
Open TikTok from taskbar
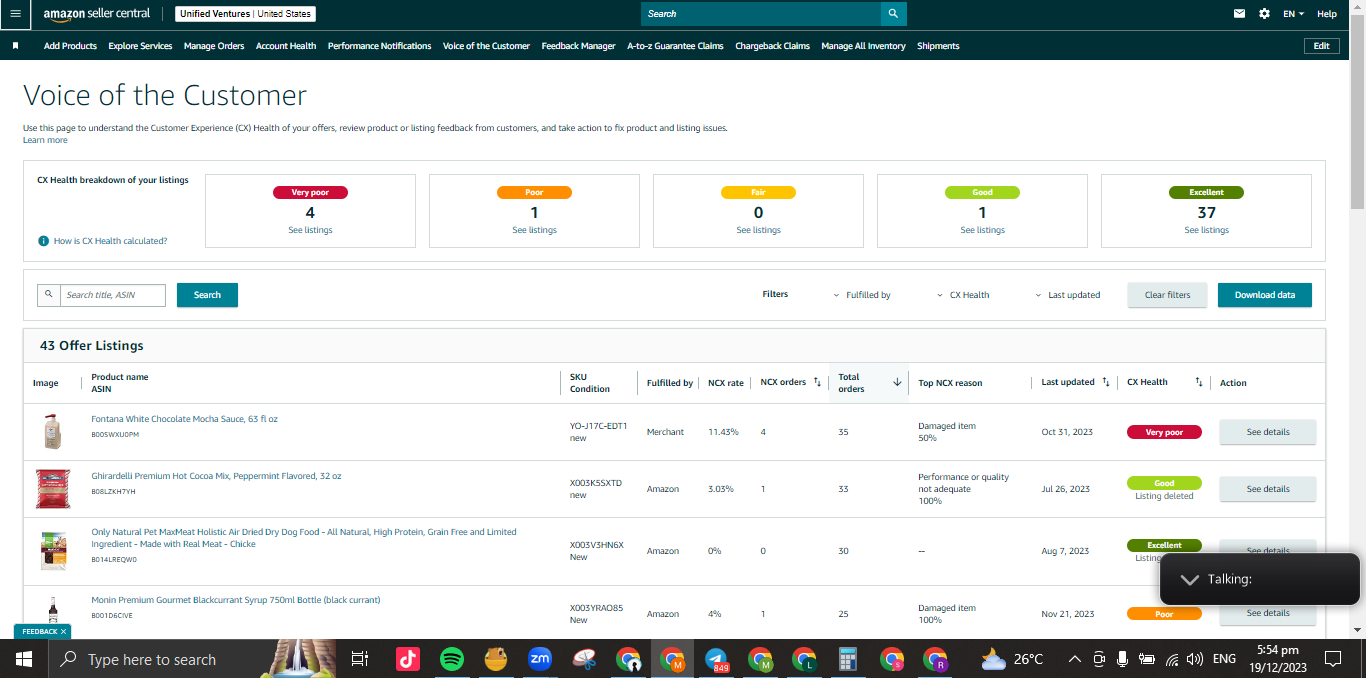[x=407, y=659]
